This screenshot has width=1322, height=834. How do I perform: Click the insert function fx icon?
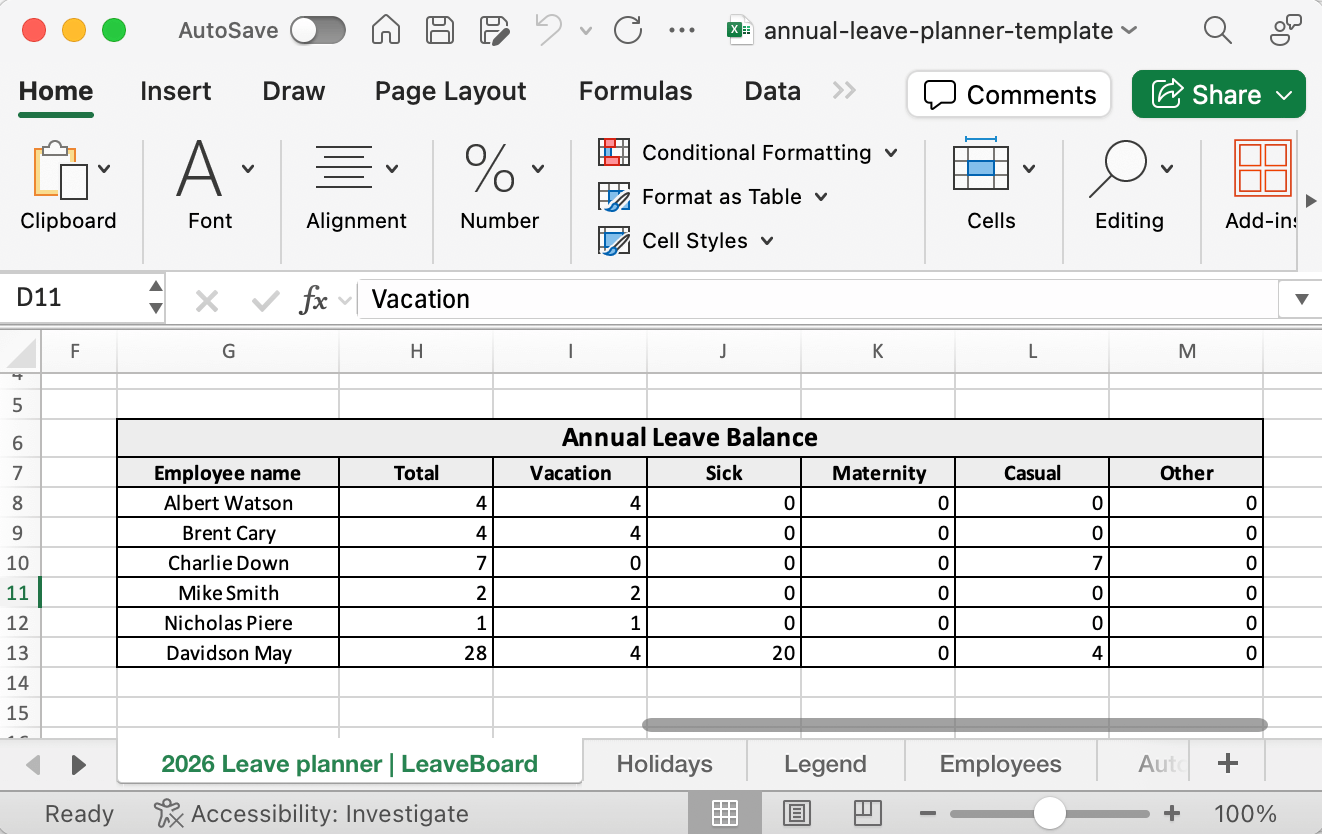point(314,299)
